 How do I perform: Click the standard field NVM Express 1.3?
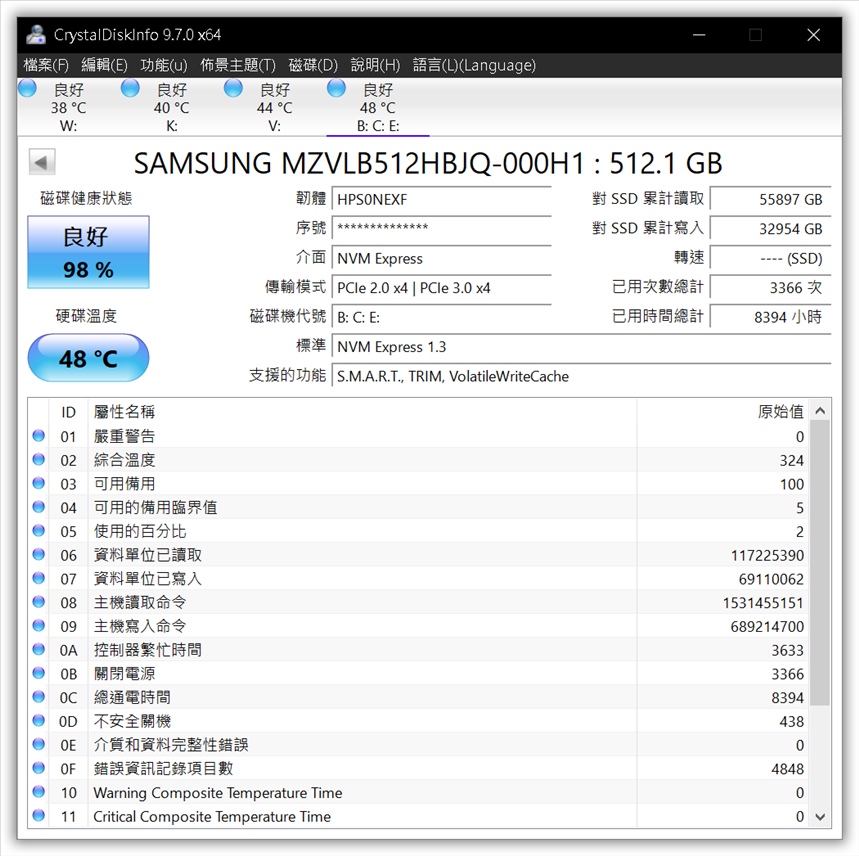[581, 347]
